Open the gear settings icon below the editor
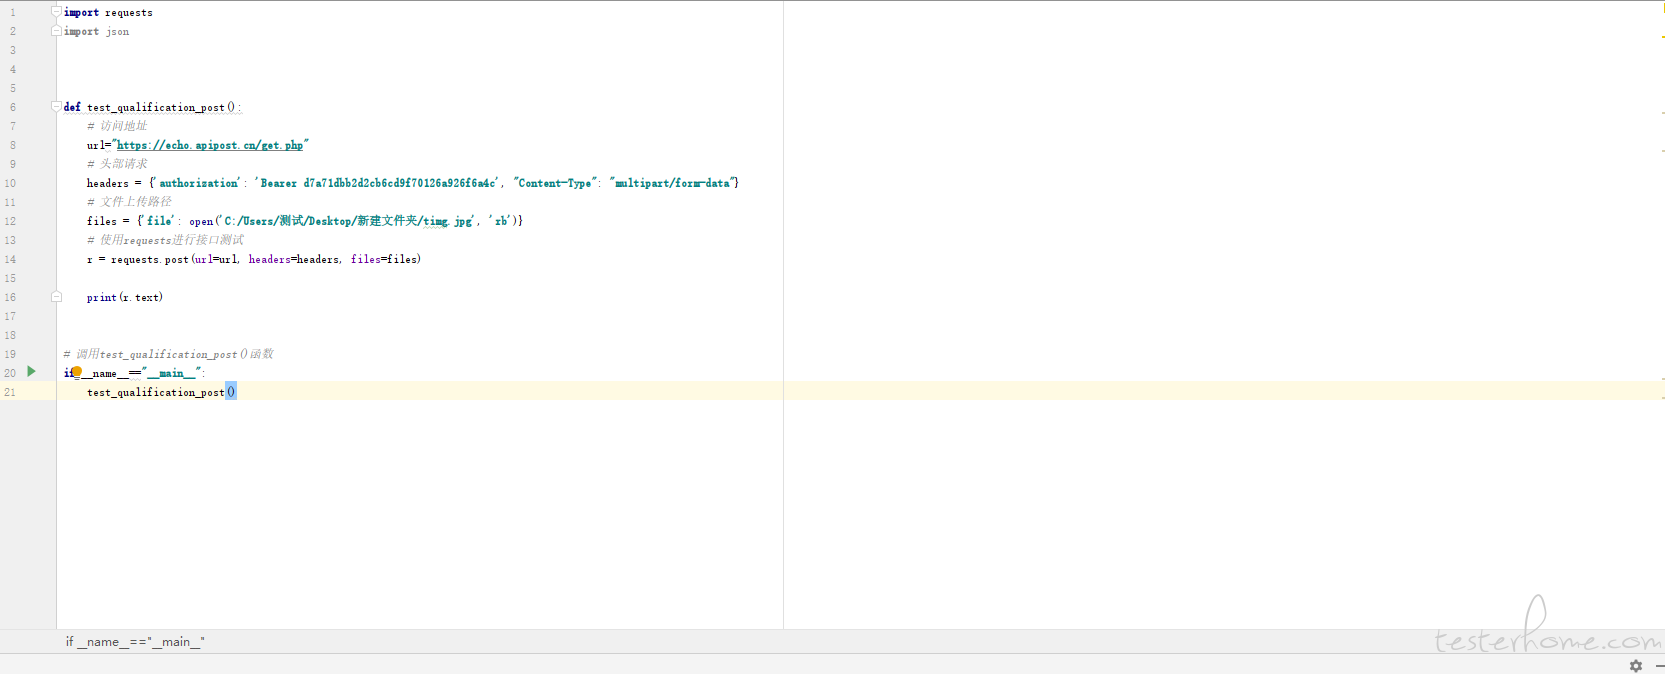The height and width of the screenshot is (674, 1665). (1636, 665)
